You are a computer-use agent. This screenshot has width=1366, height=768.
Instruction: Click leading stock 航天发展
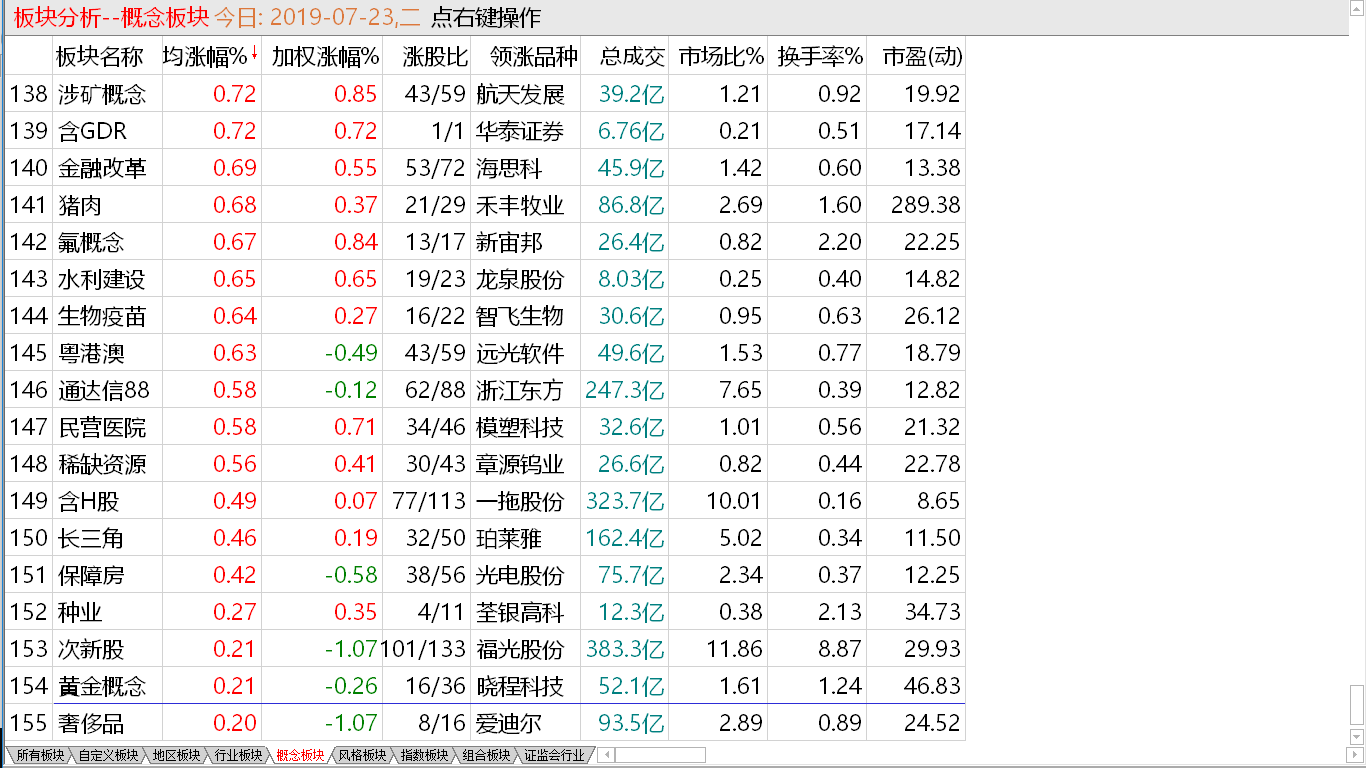pyautogui.click(x=520, y=94)
